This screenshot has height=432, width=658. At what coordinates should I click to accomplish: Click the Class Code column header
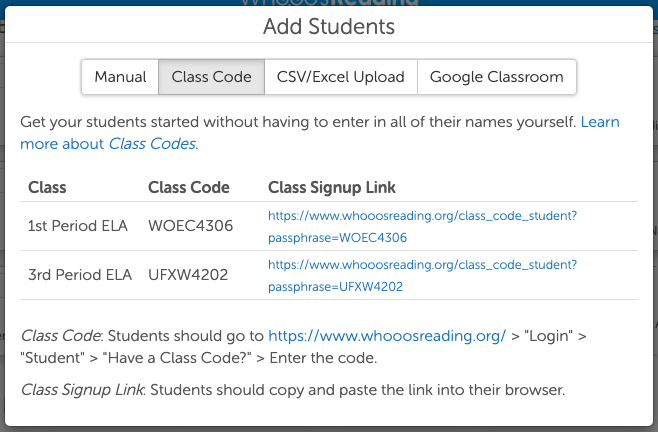[x=188, y=187]
